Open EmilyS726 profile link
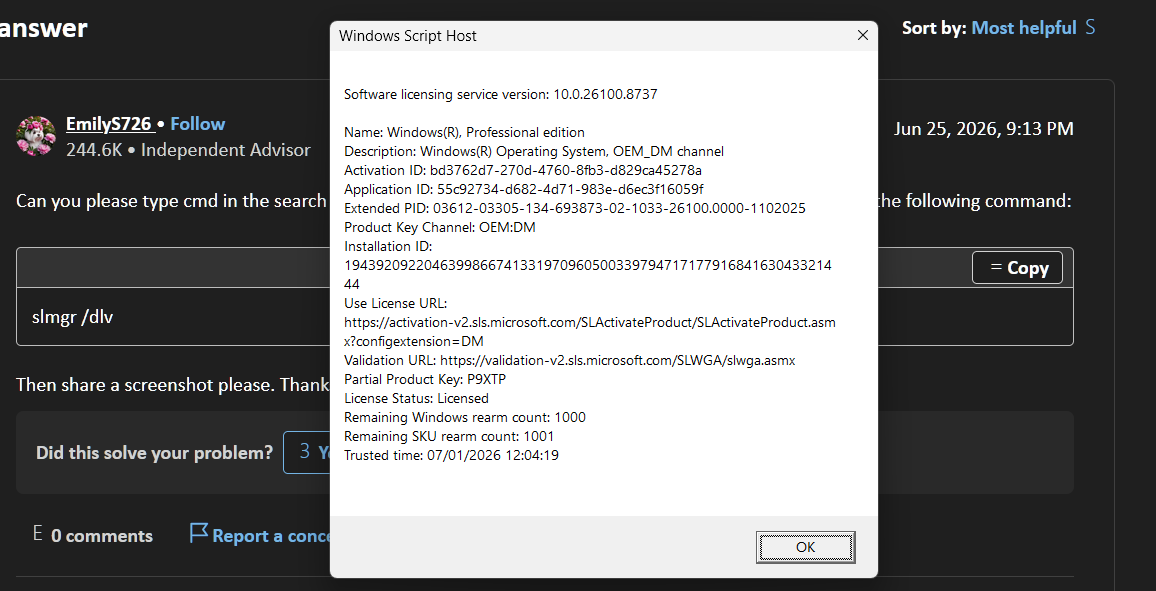1156x591 pixels. [108, 123]
